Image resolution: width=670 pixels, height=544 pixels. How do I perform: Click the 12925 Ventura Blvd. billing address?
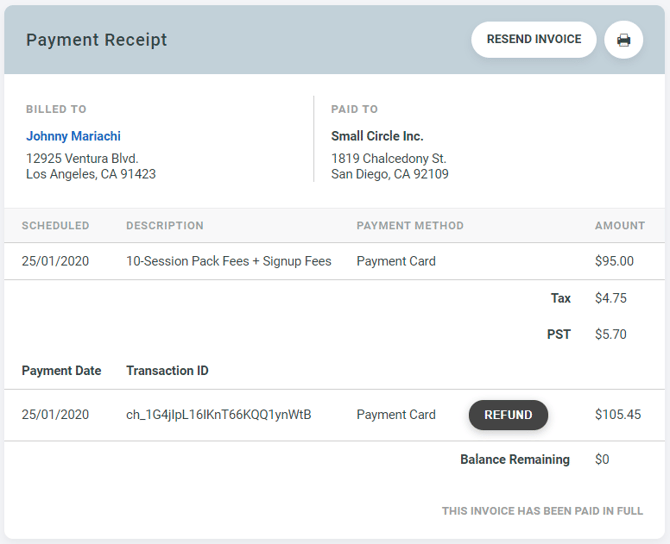(82, 158)
